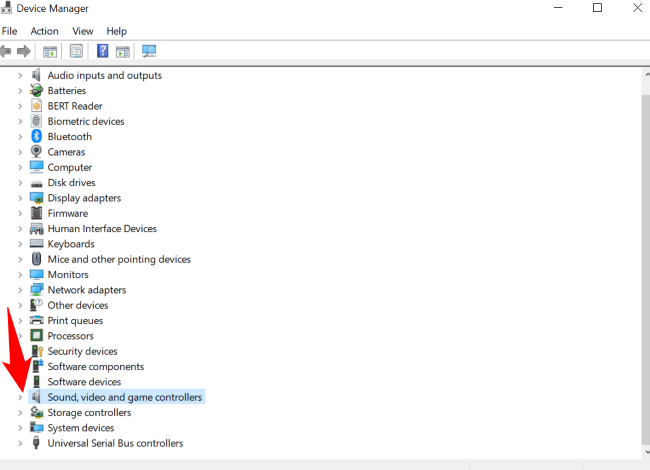Open the Action menu
The height and width of the screenshot is (470, 650).
point(44,31)
